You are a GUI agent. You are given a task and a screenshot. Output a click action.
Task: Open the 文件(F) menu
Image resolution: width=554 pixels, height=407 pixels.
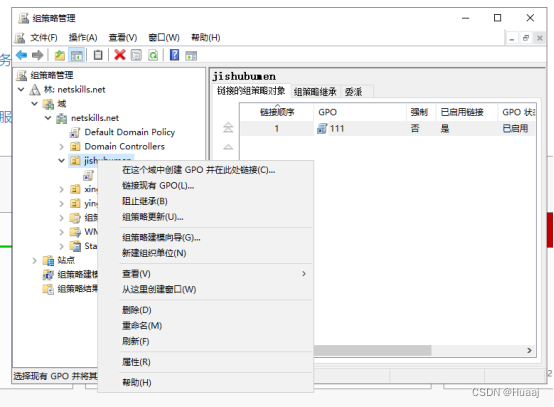pos(43,37)
